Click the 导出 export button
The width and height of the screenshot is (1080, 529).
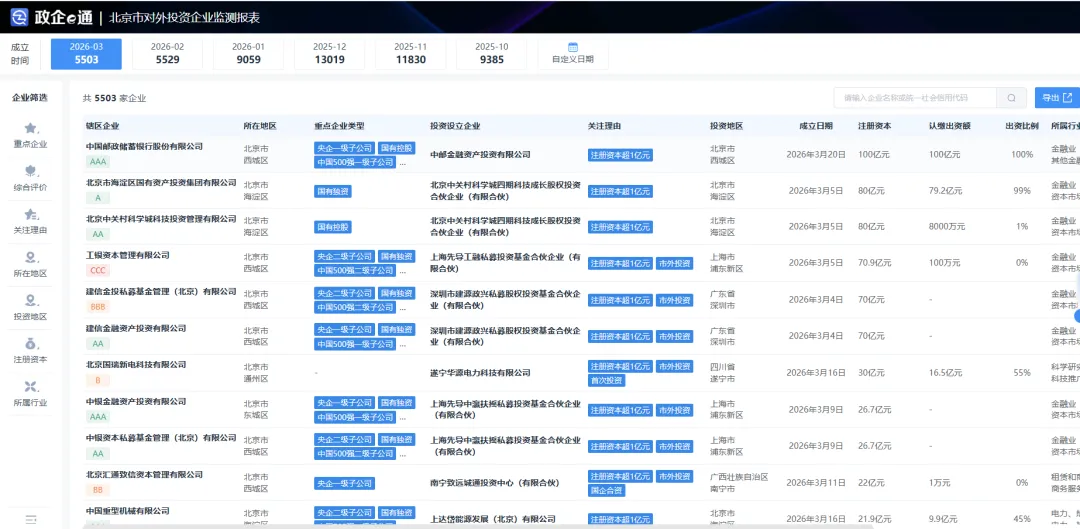tap(1057, 98)
